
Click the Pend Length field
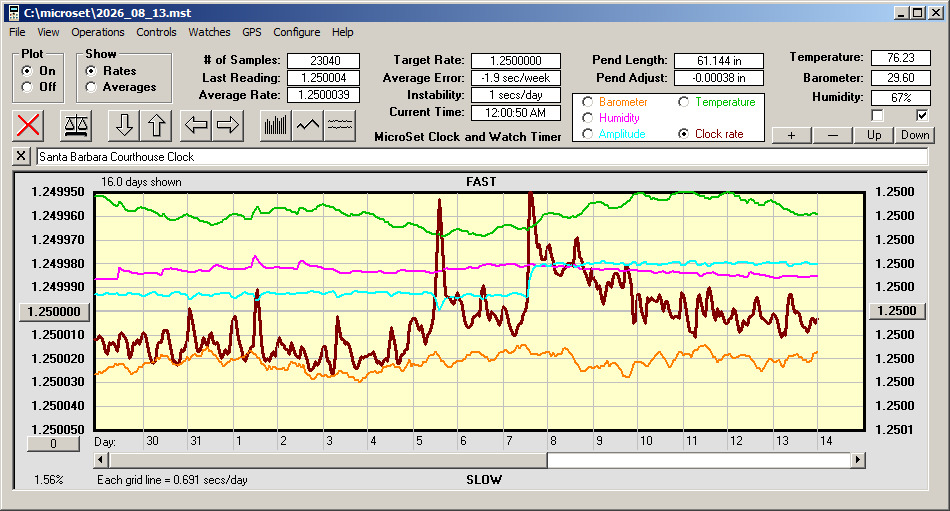click(719, 61)
